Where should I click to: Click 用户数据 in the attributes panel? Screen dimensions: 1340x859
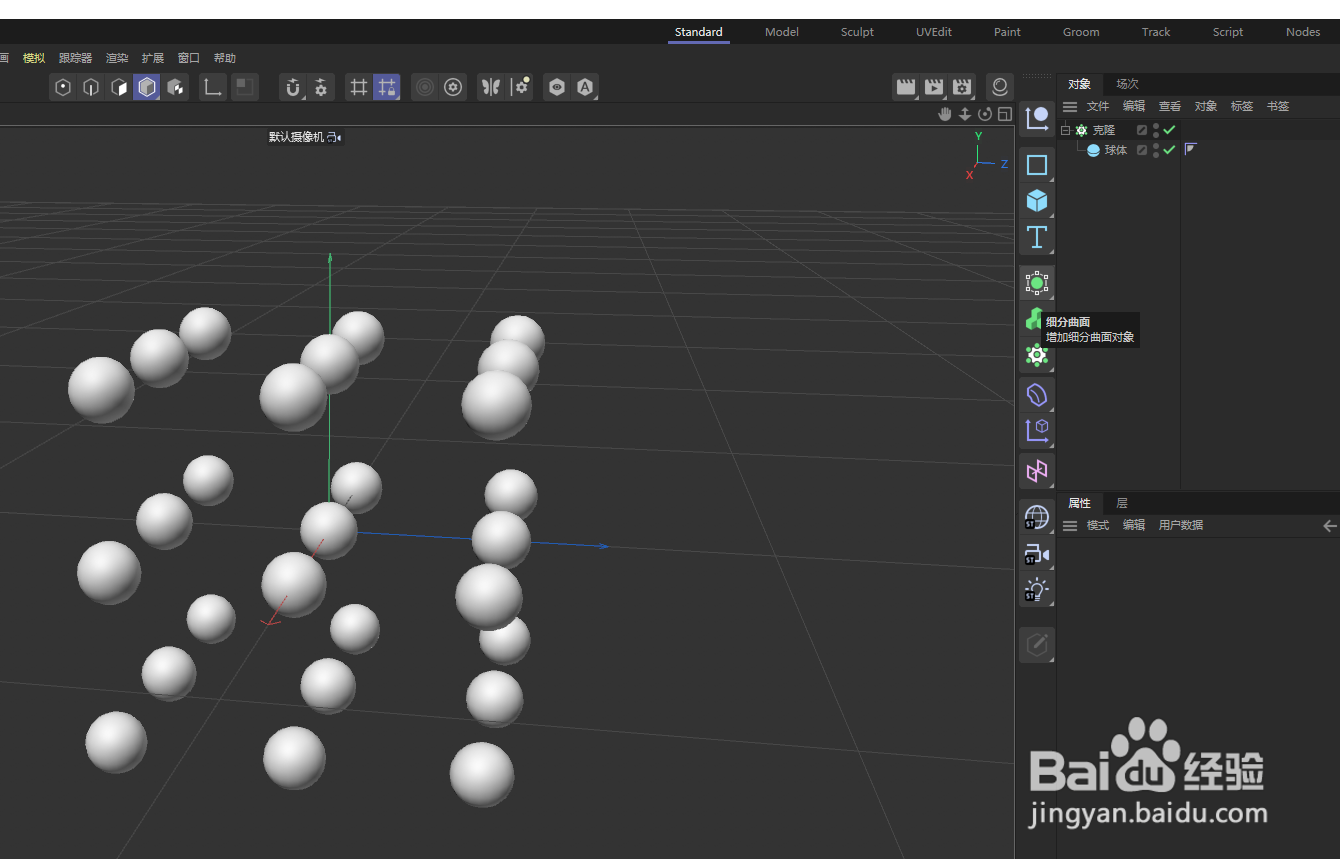point(1181,525)
